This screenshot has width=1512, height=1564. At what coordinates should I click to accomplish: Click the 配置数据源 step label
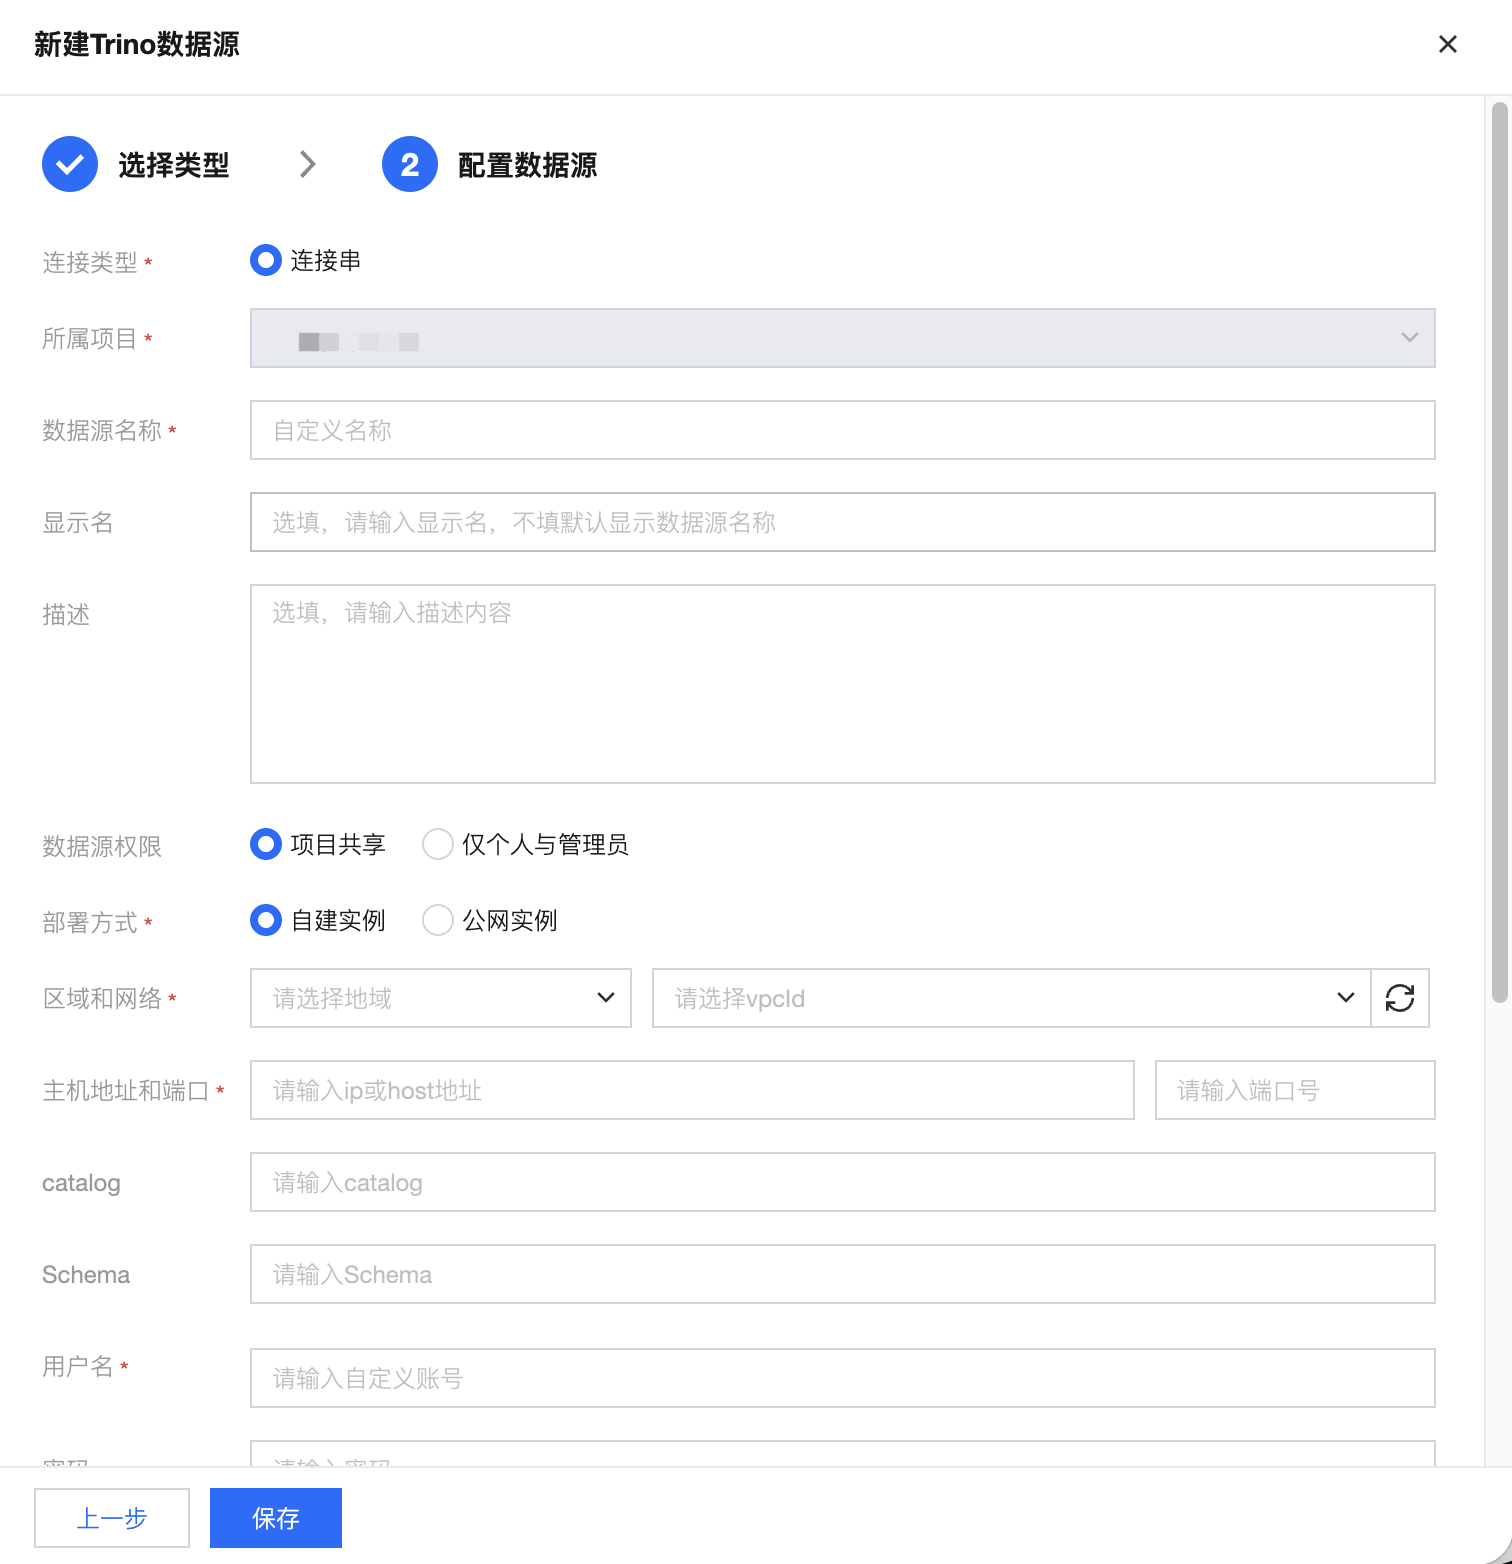527,165
